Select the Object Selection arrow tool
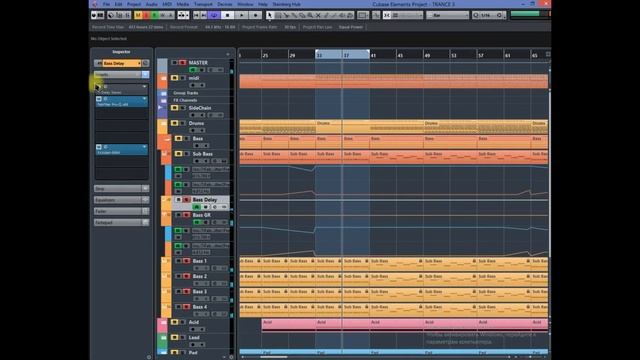 click(x=270, y=15)
